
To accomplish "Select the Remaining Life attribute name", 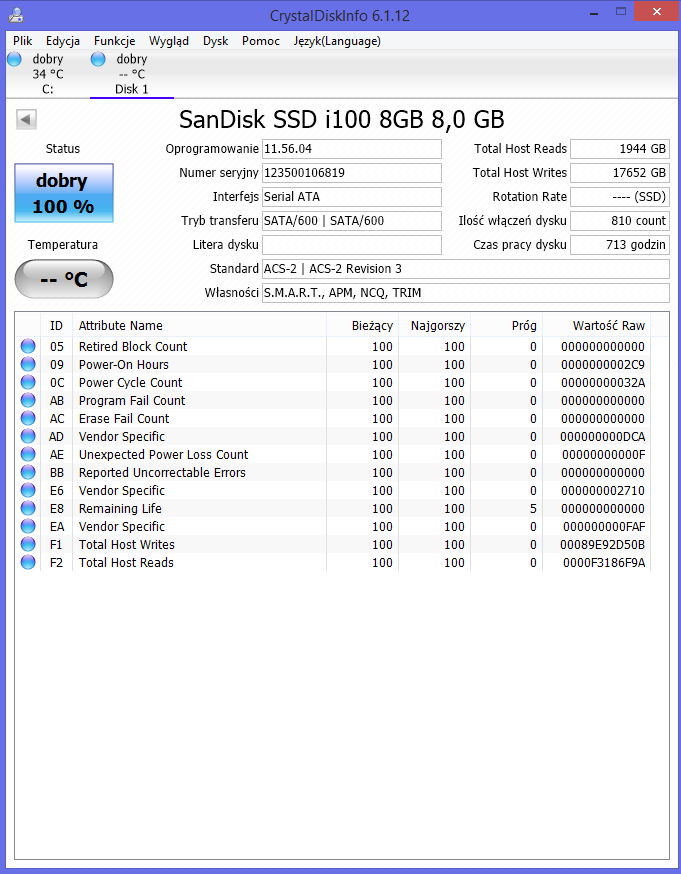I will [x=120, y=508].
